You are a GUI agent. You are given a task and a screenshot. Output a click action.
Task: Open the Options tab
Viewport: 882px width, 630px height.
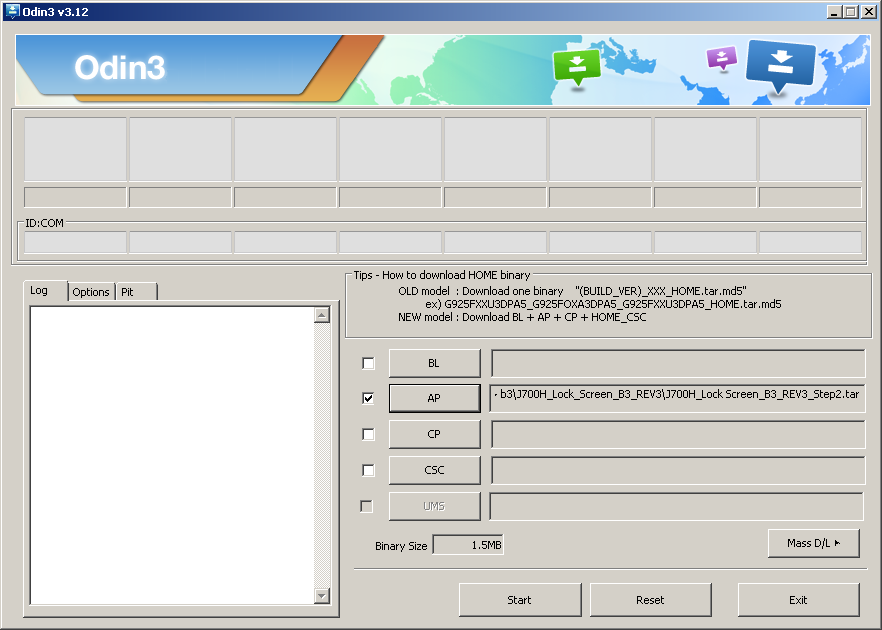pos(91,291)
